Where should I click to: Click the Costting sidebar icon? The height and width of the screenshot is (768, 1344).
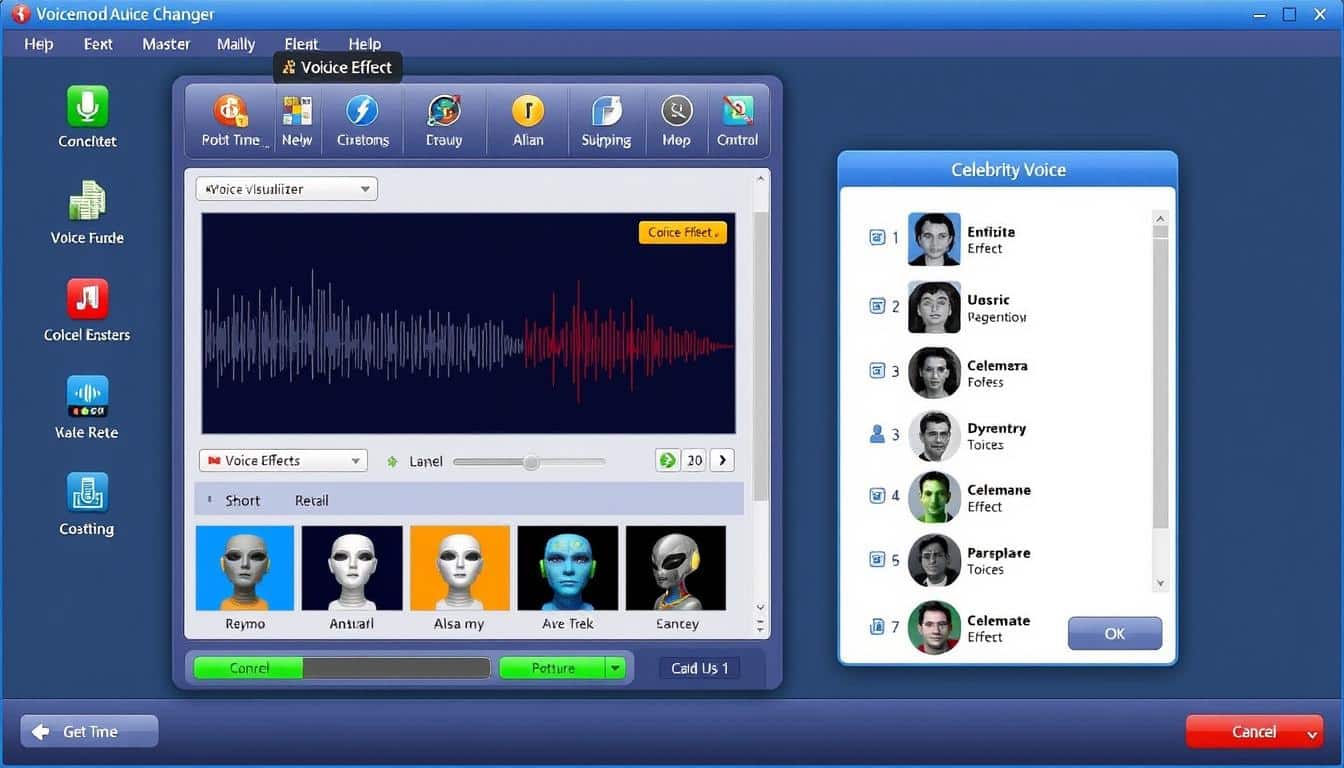point(87,493)
